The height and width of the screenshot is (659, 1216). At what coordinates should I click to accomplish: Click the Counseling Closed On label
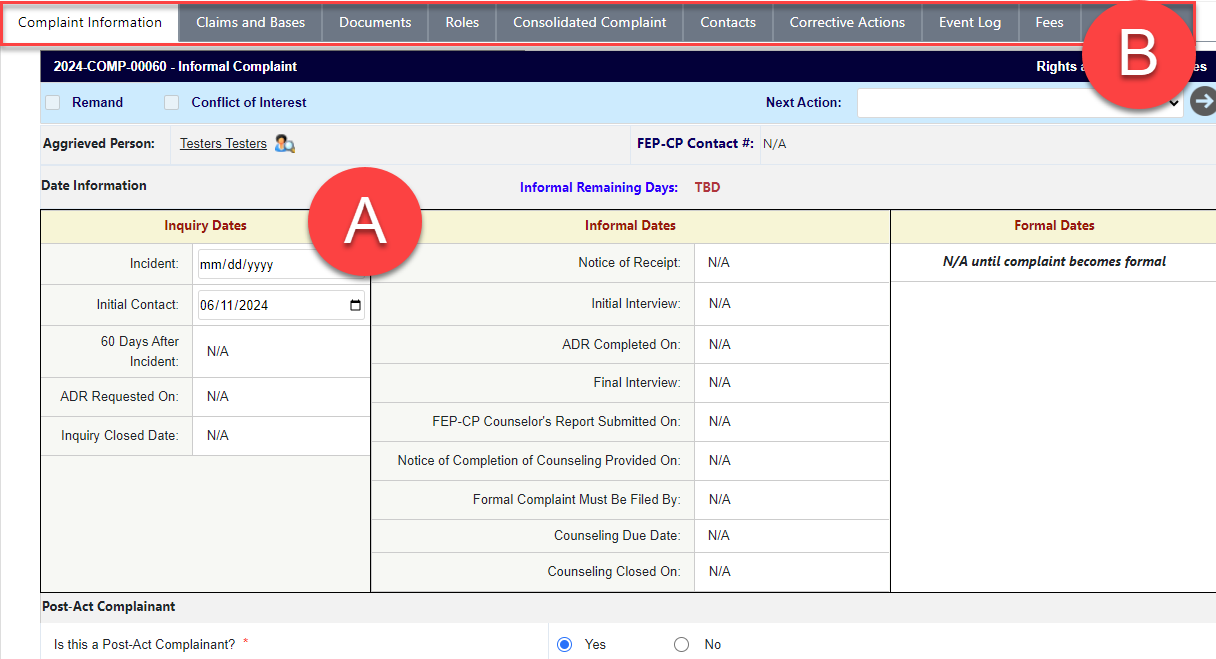point(614,571)
